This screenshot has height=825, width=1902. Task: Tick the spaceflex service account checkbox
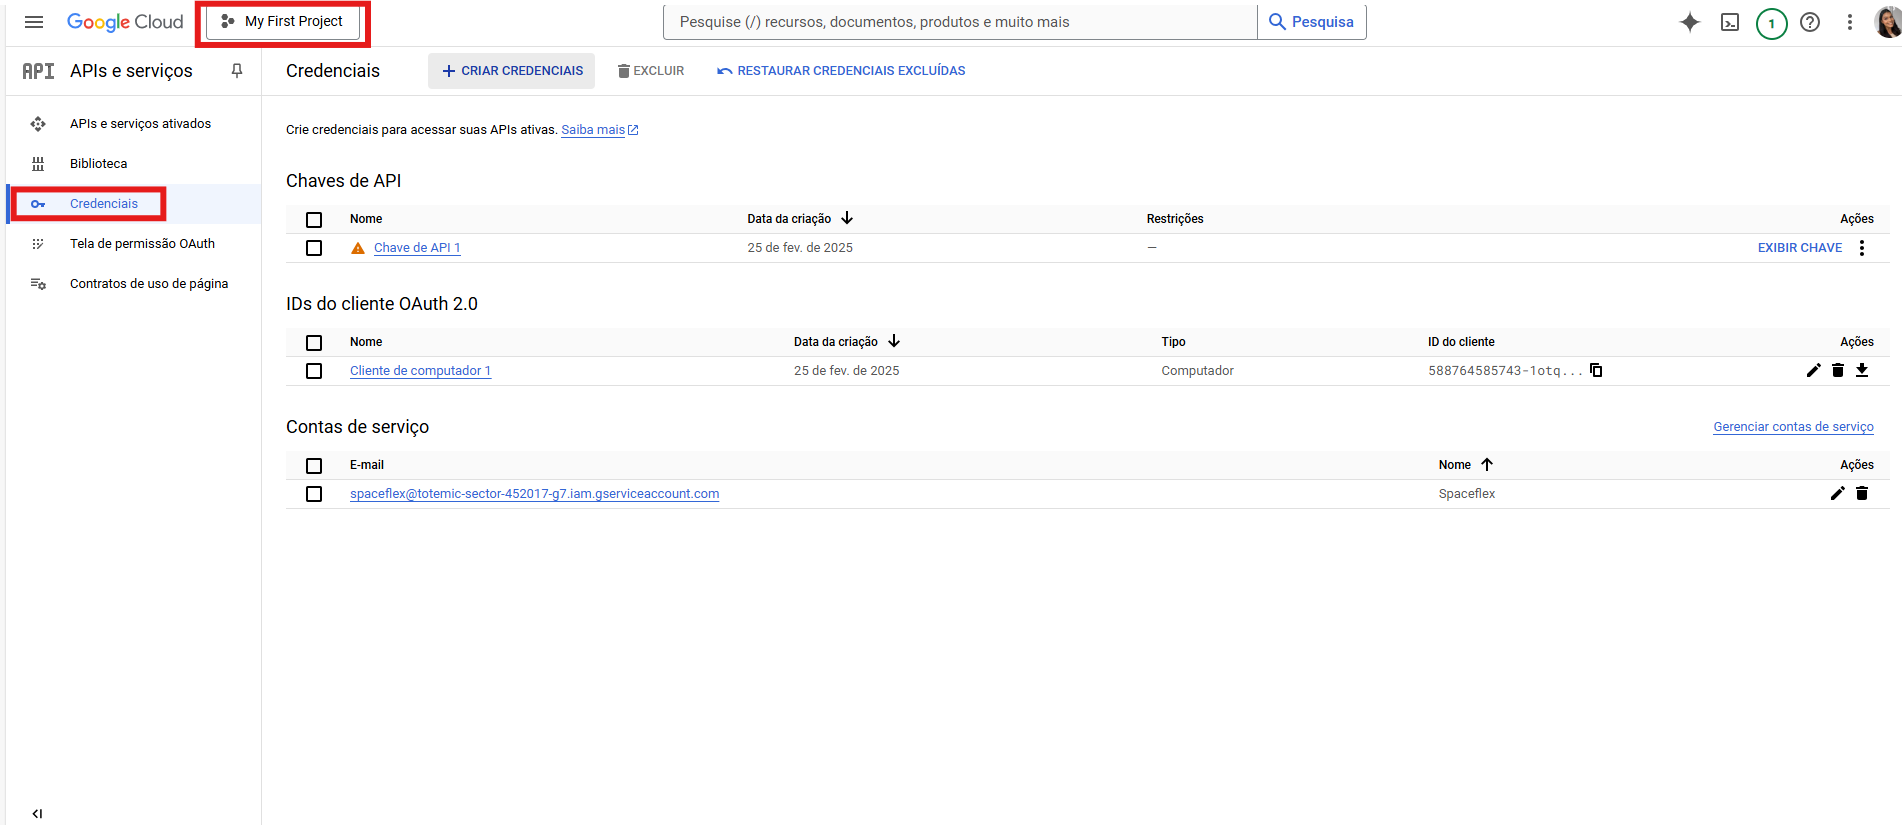[314, 494]
